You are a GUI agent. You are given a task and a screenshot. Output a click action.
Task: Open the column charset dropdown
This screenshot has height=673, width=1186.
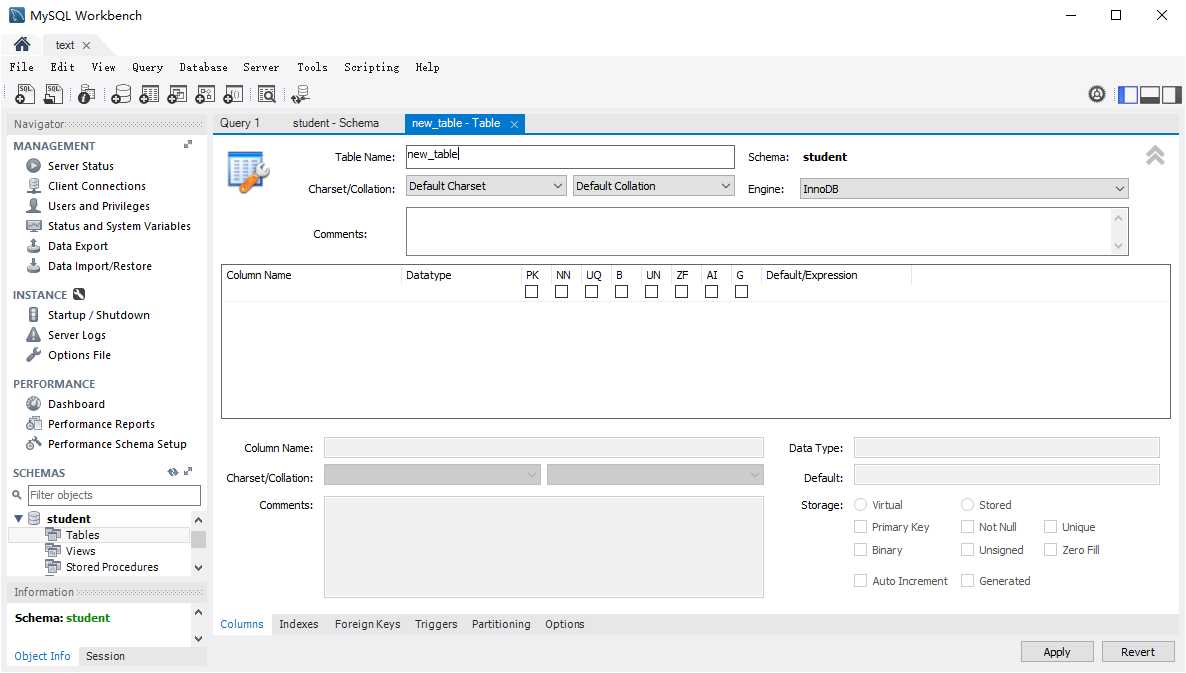(x=432, y=475)
